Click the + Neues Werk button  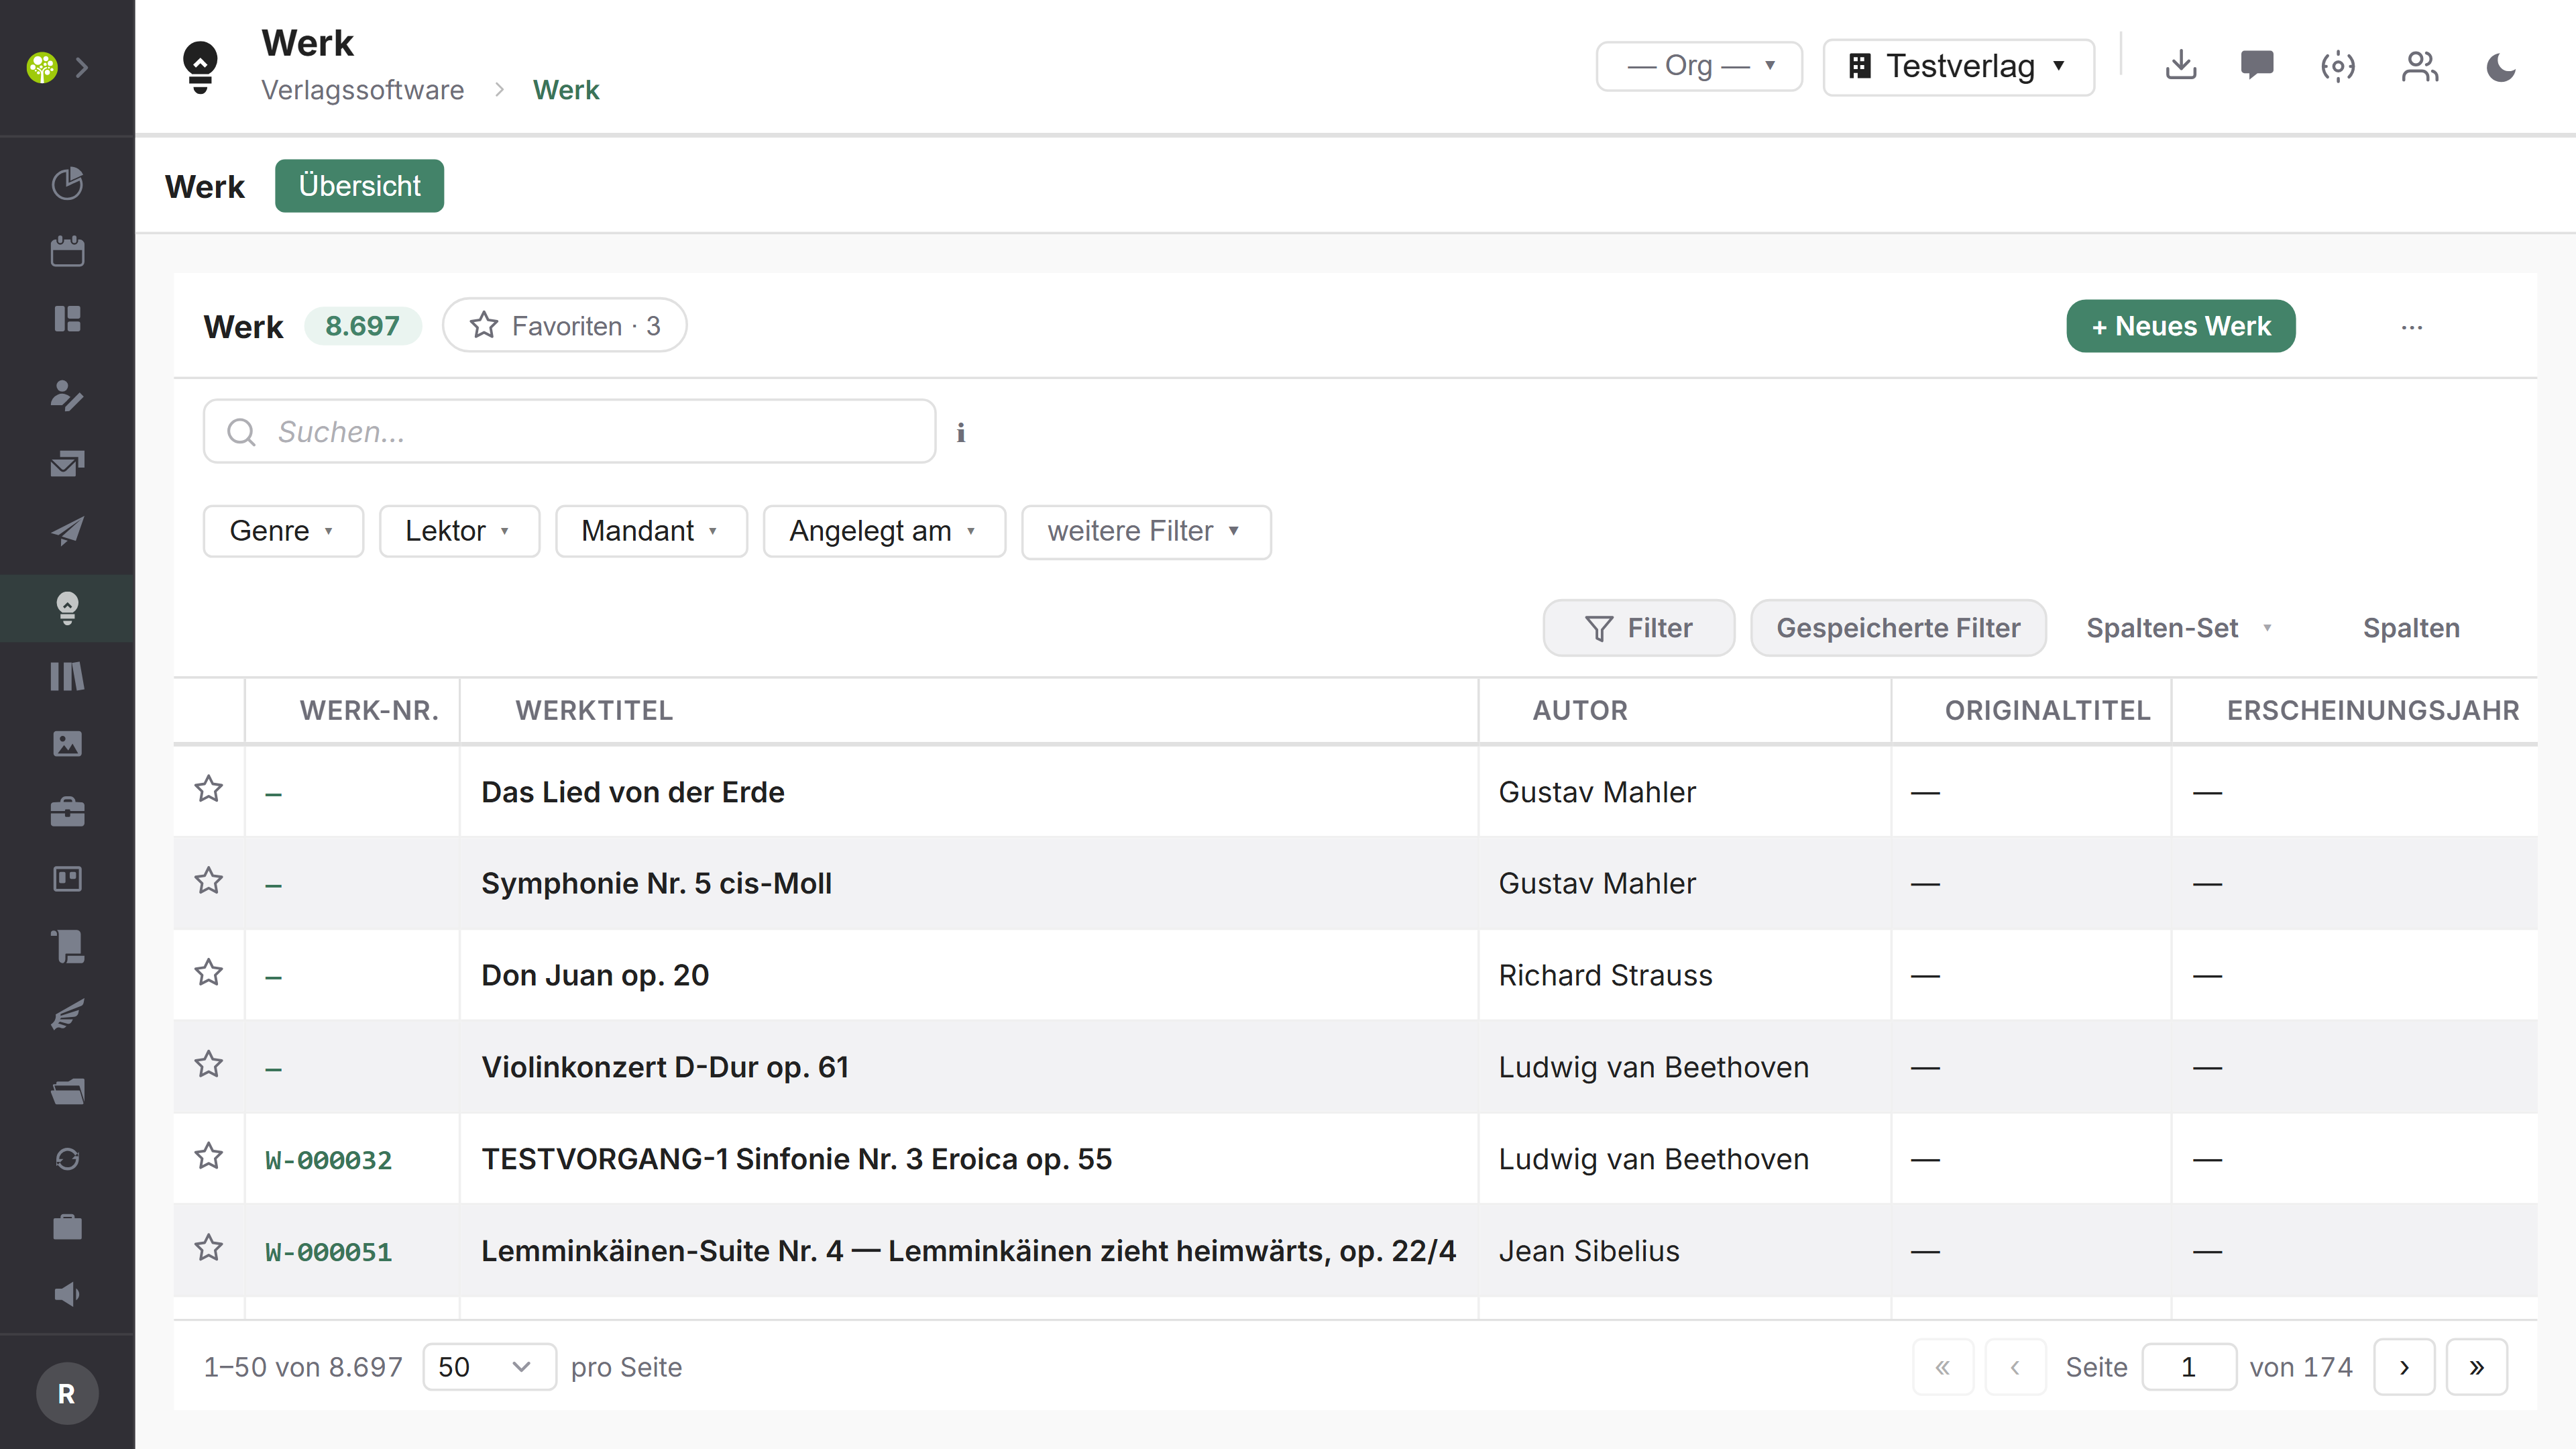2181,326
